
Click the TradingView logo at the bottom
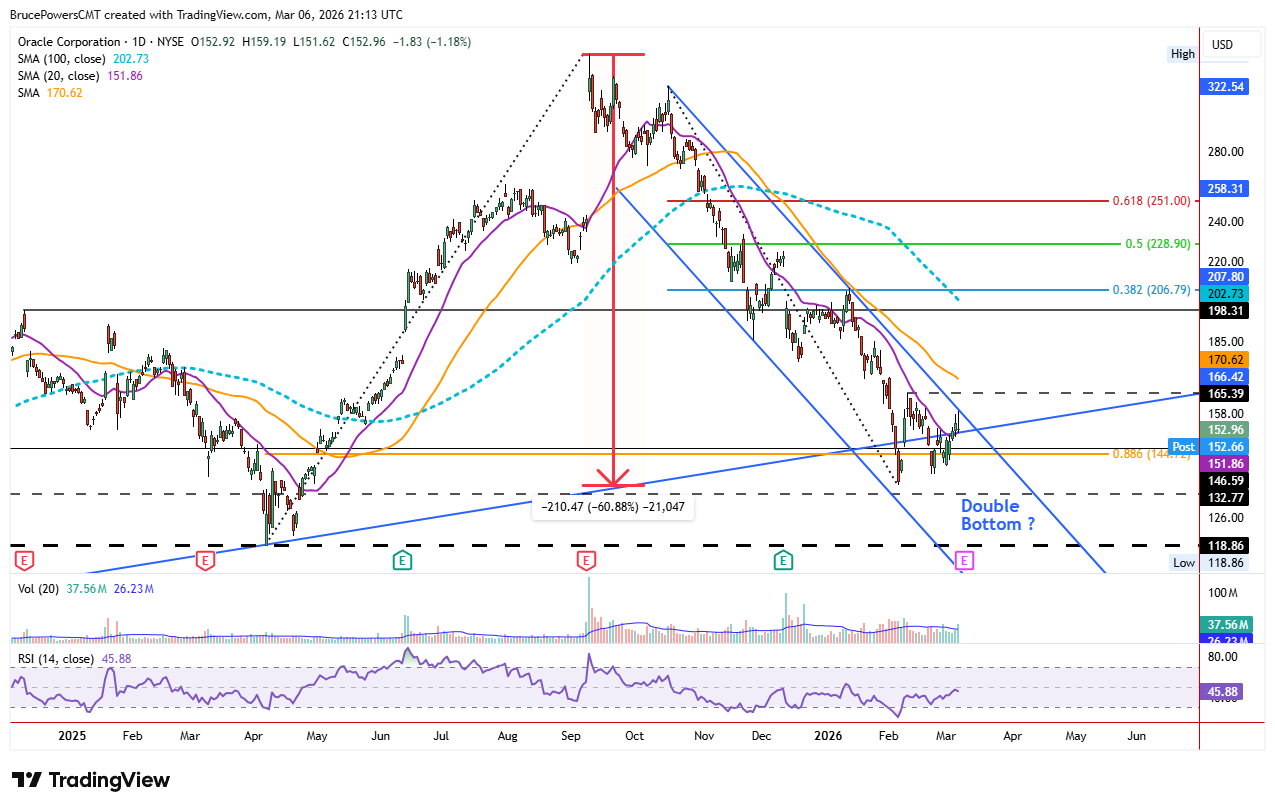91,780
